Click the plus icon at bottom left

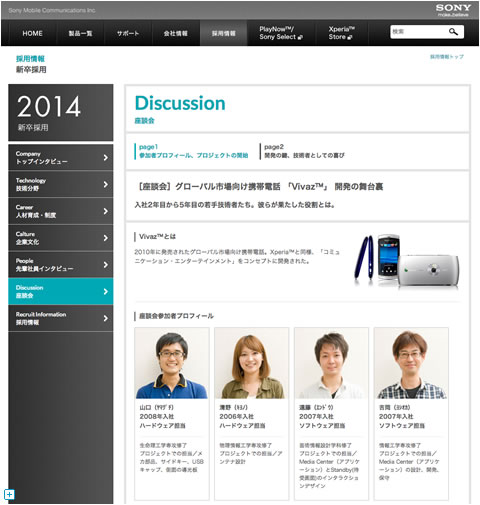[9, 494]
